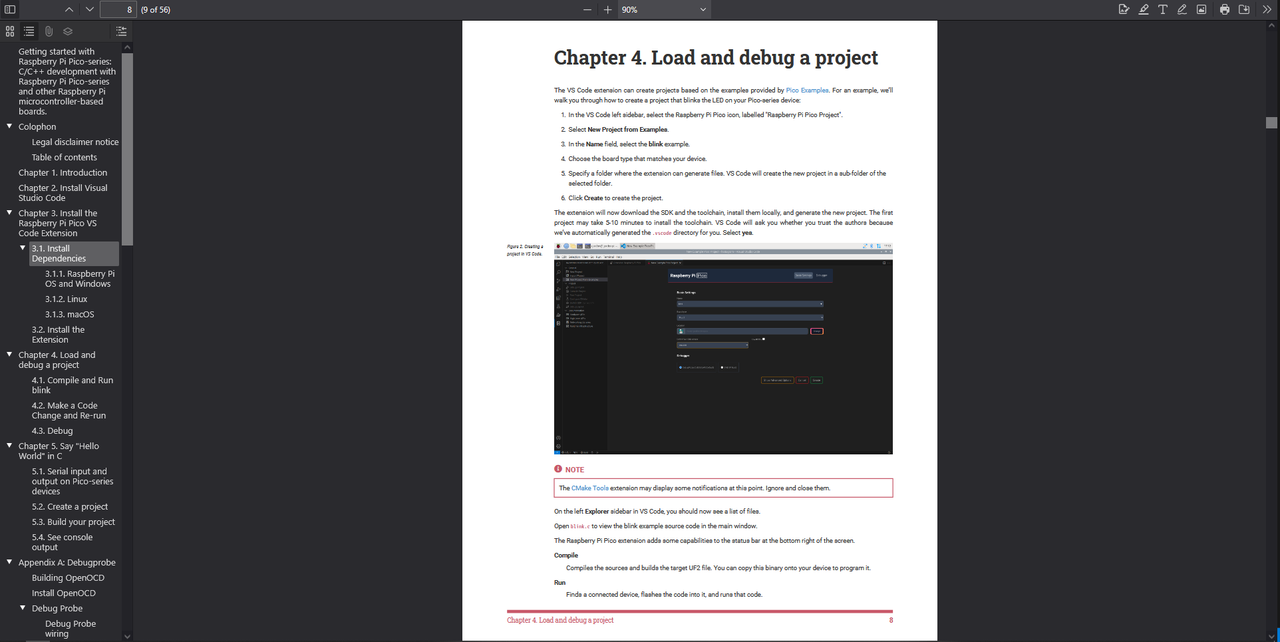Go to 4.3. Debug
Image resolution: width=1280 pixels, height=642 pixels.
(52, 431)
